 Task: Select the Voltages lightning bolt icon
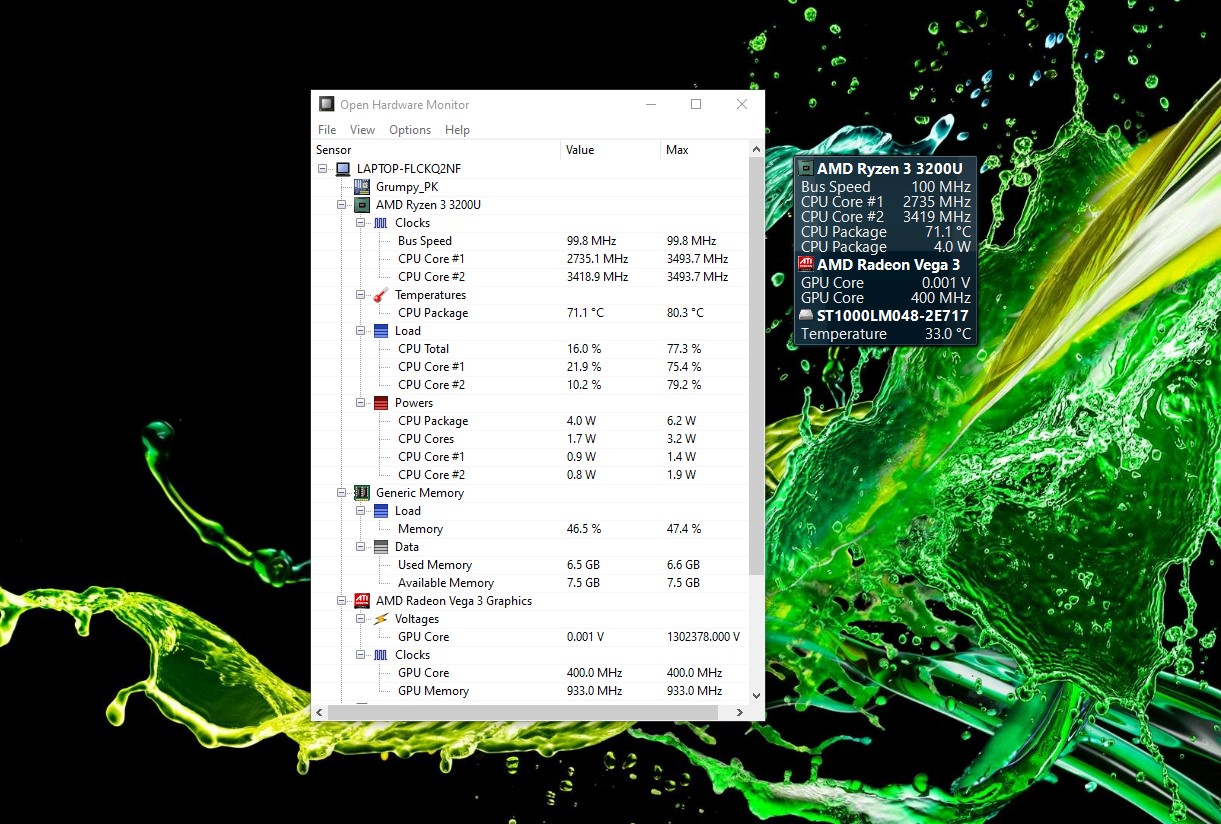tap(378, 618)
